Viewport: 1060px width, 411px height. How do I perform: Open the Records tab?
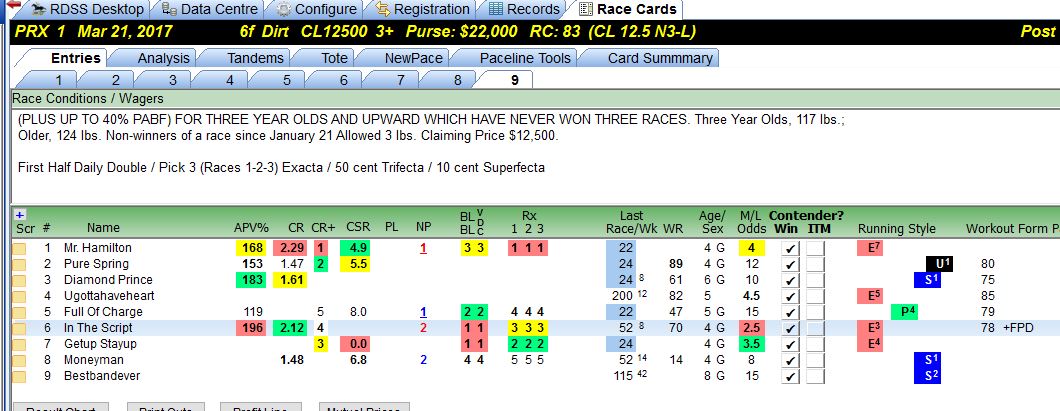[525, 9]
